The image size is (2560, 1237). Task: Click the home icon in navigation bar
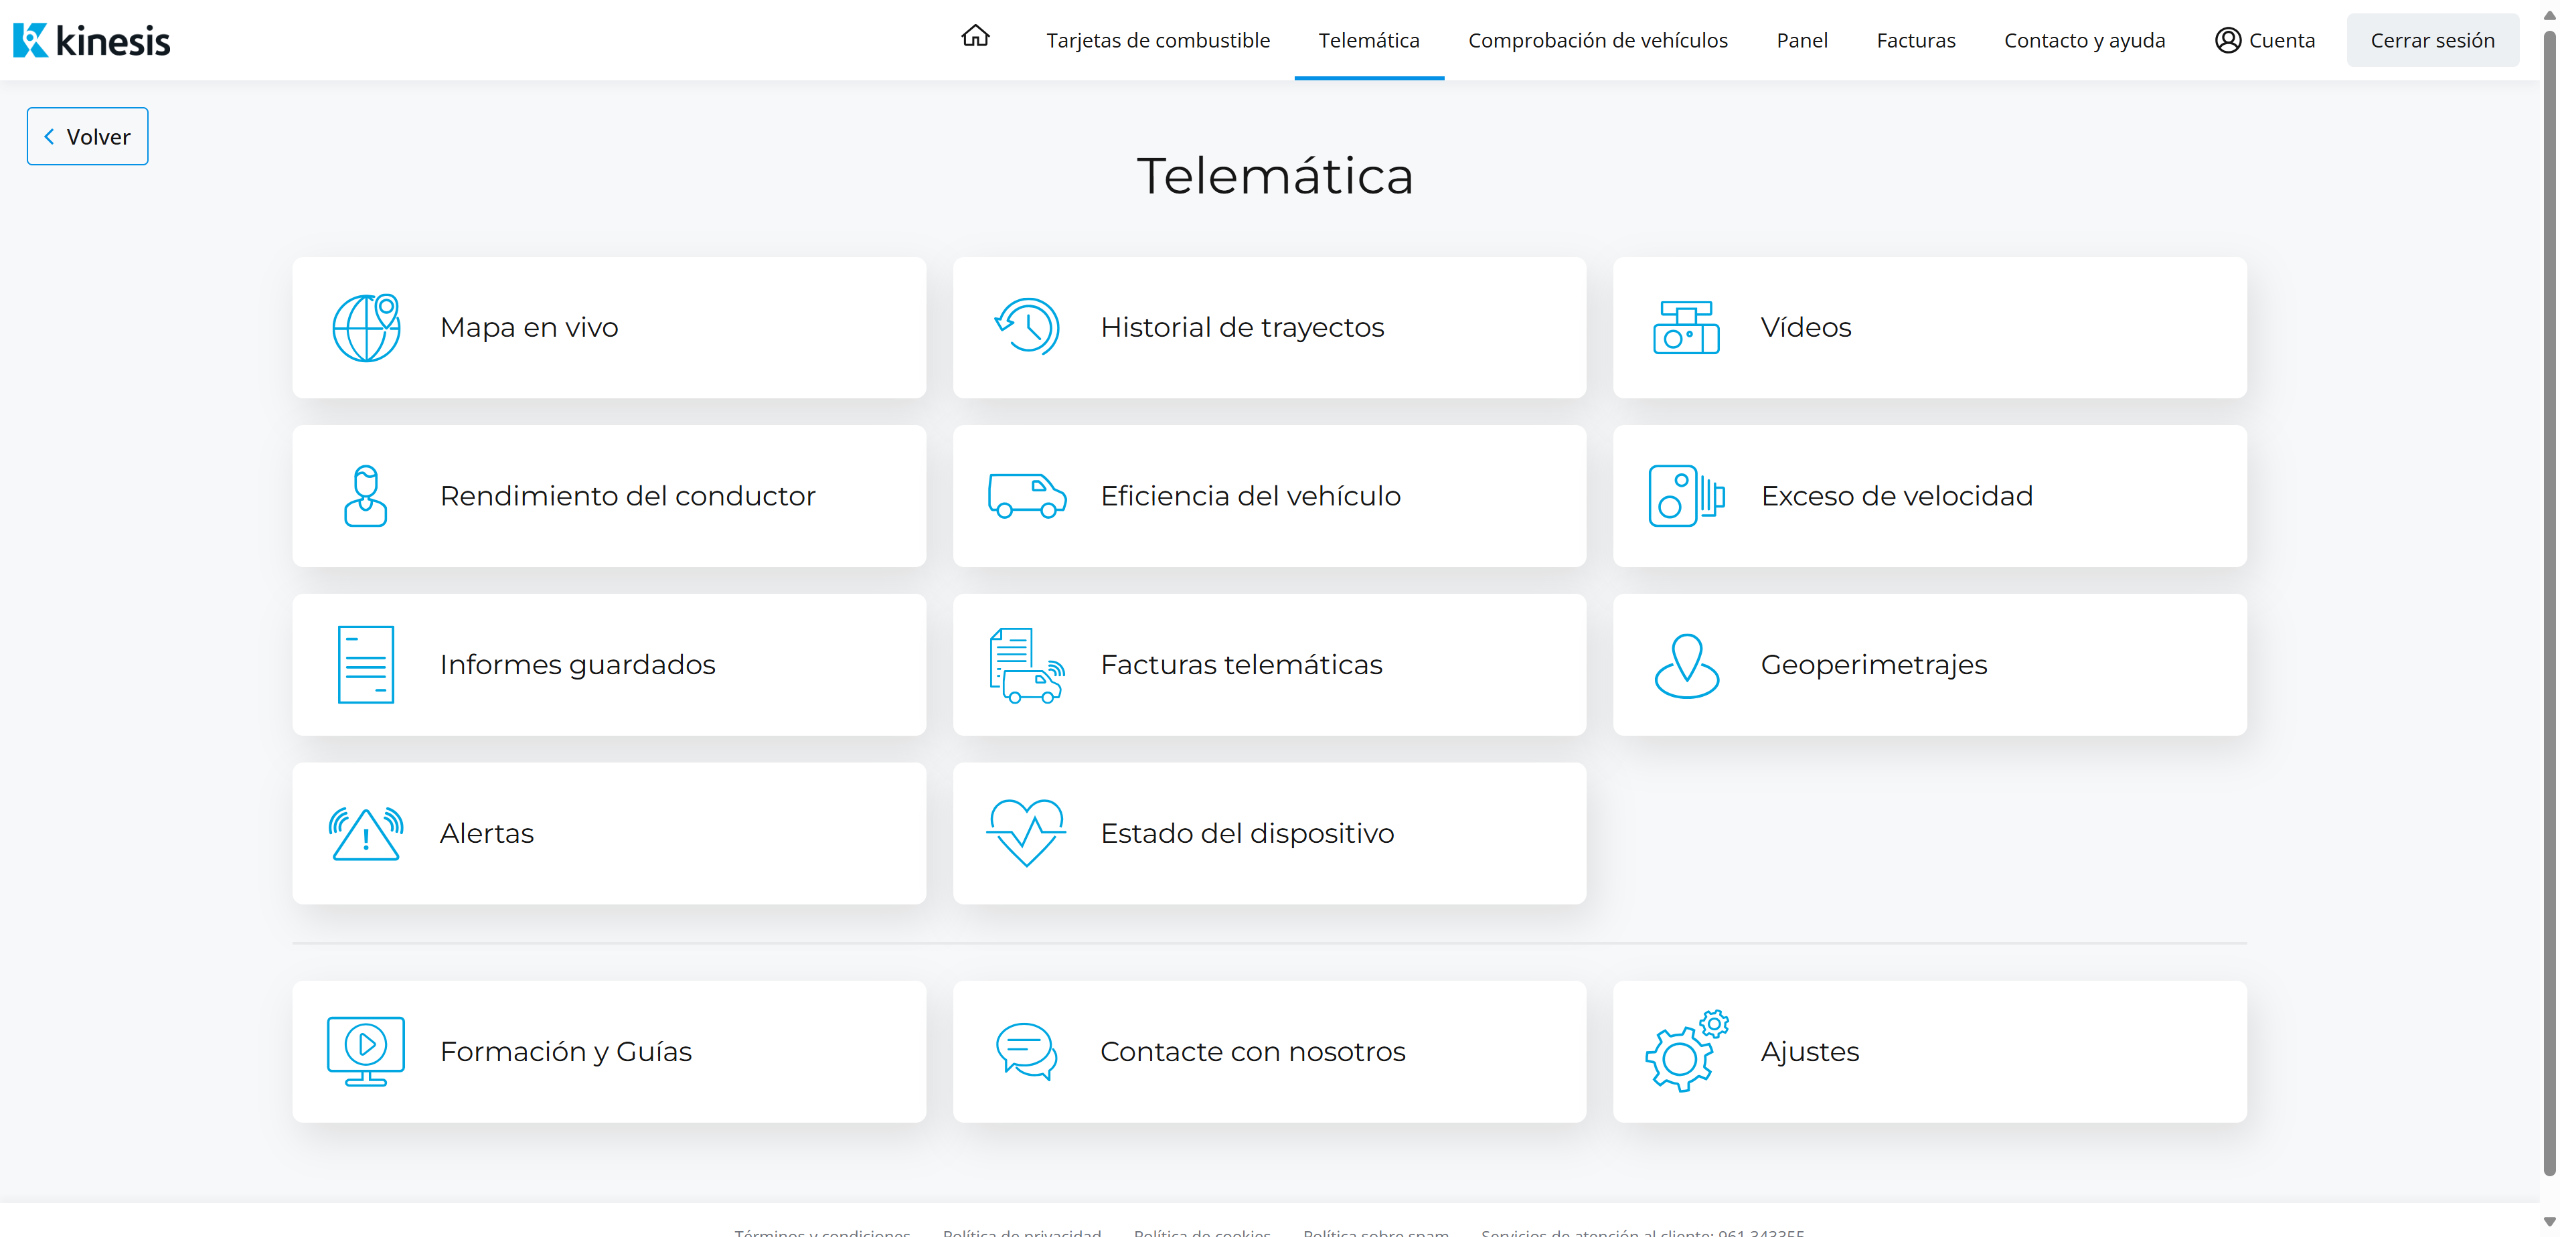click(975, 37)
